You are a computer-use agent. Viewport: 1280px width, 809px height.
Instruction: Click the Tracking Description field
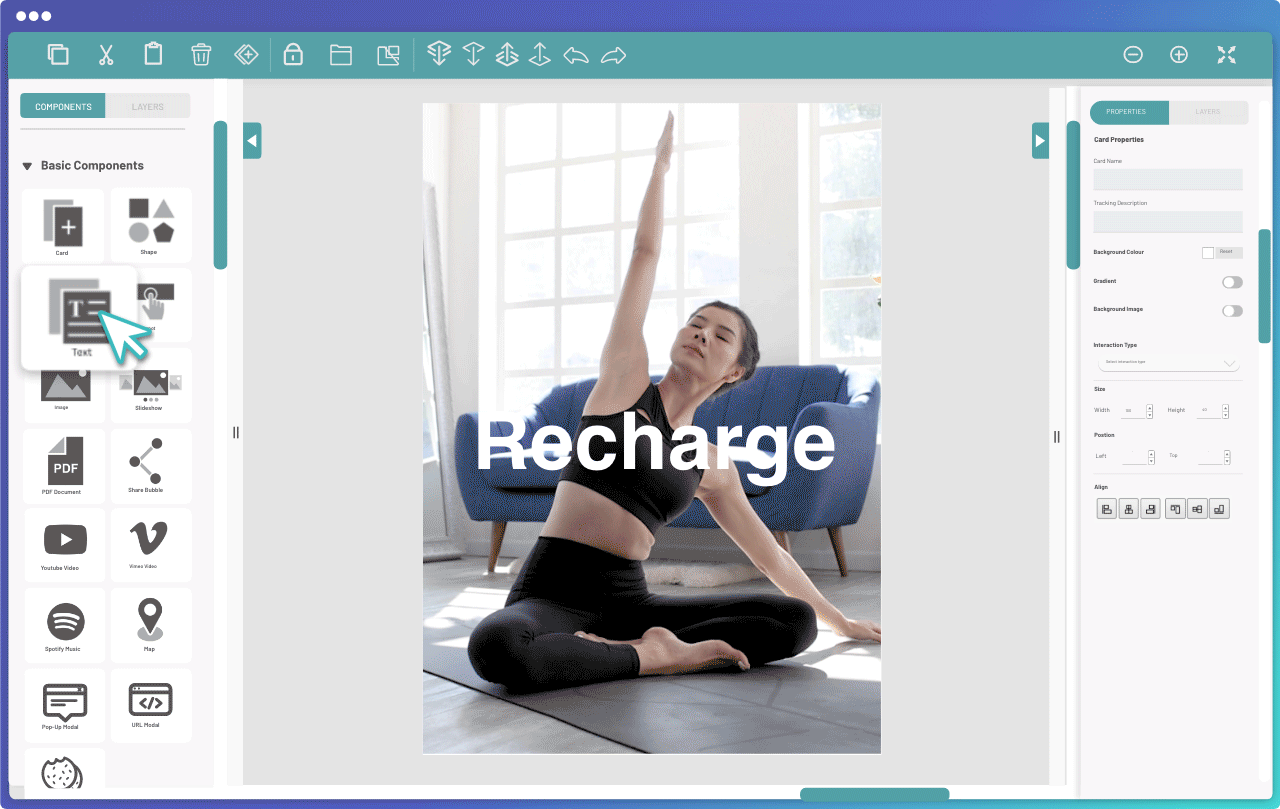click(x=1168, y=221)
